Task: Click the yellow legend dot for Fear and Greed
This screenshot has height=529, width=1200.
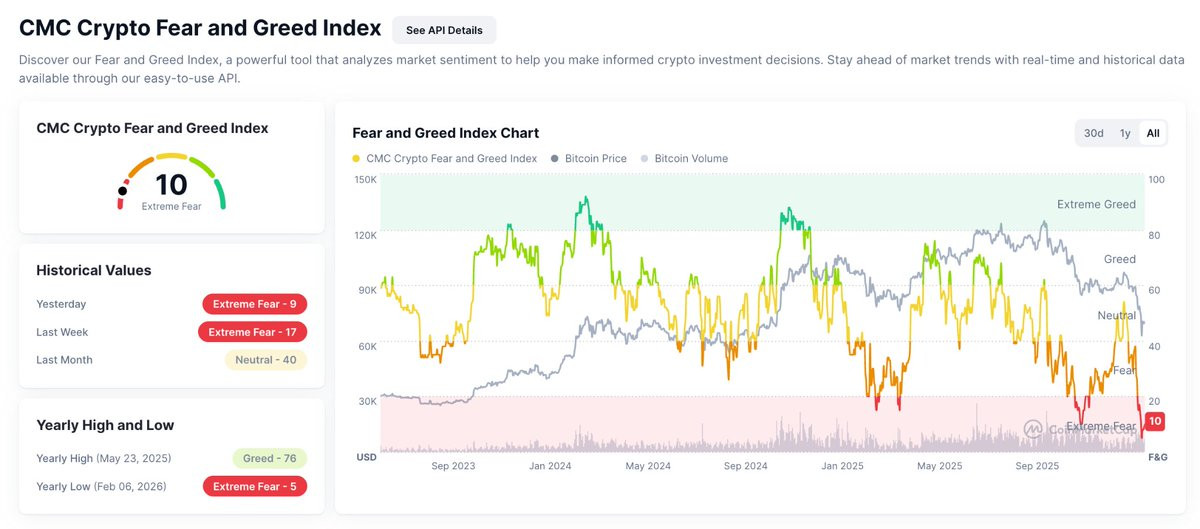Action: [x=357, y=159]
